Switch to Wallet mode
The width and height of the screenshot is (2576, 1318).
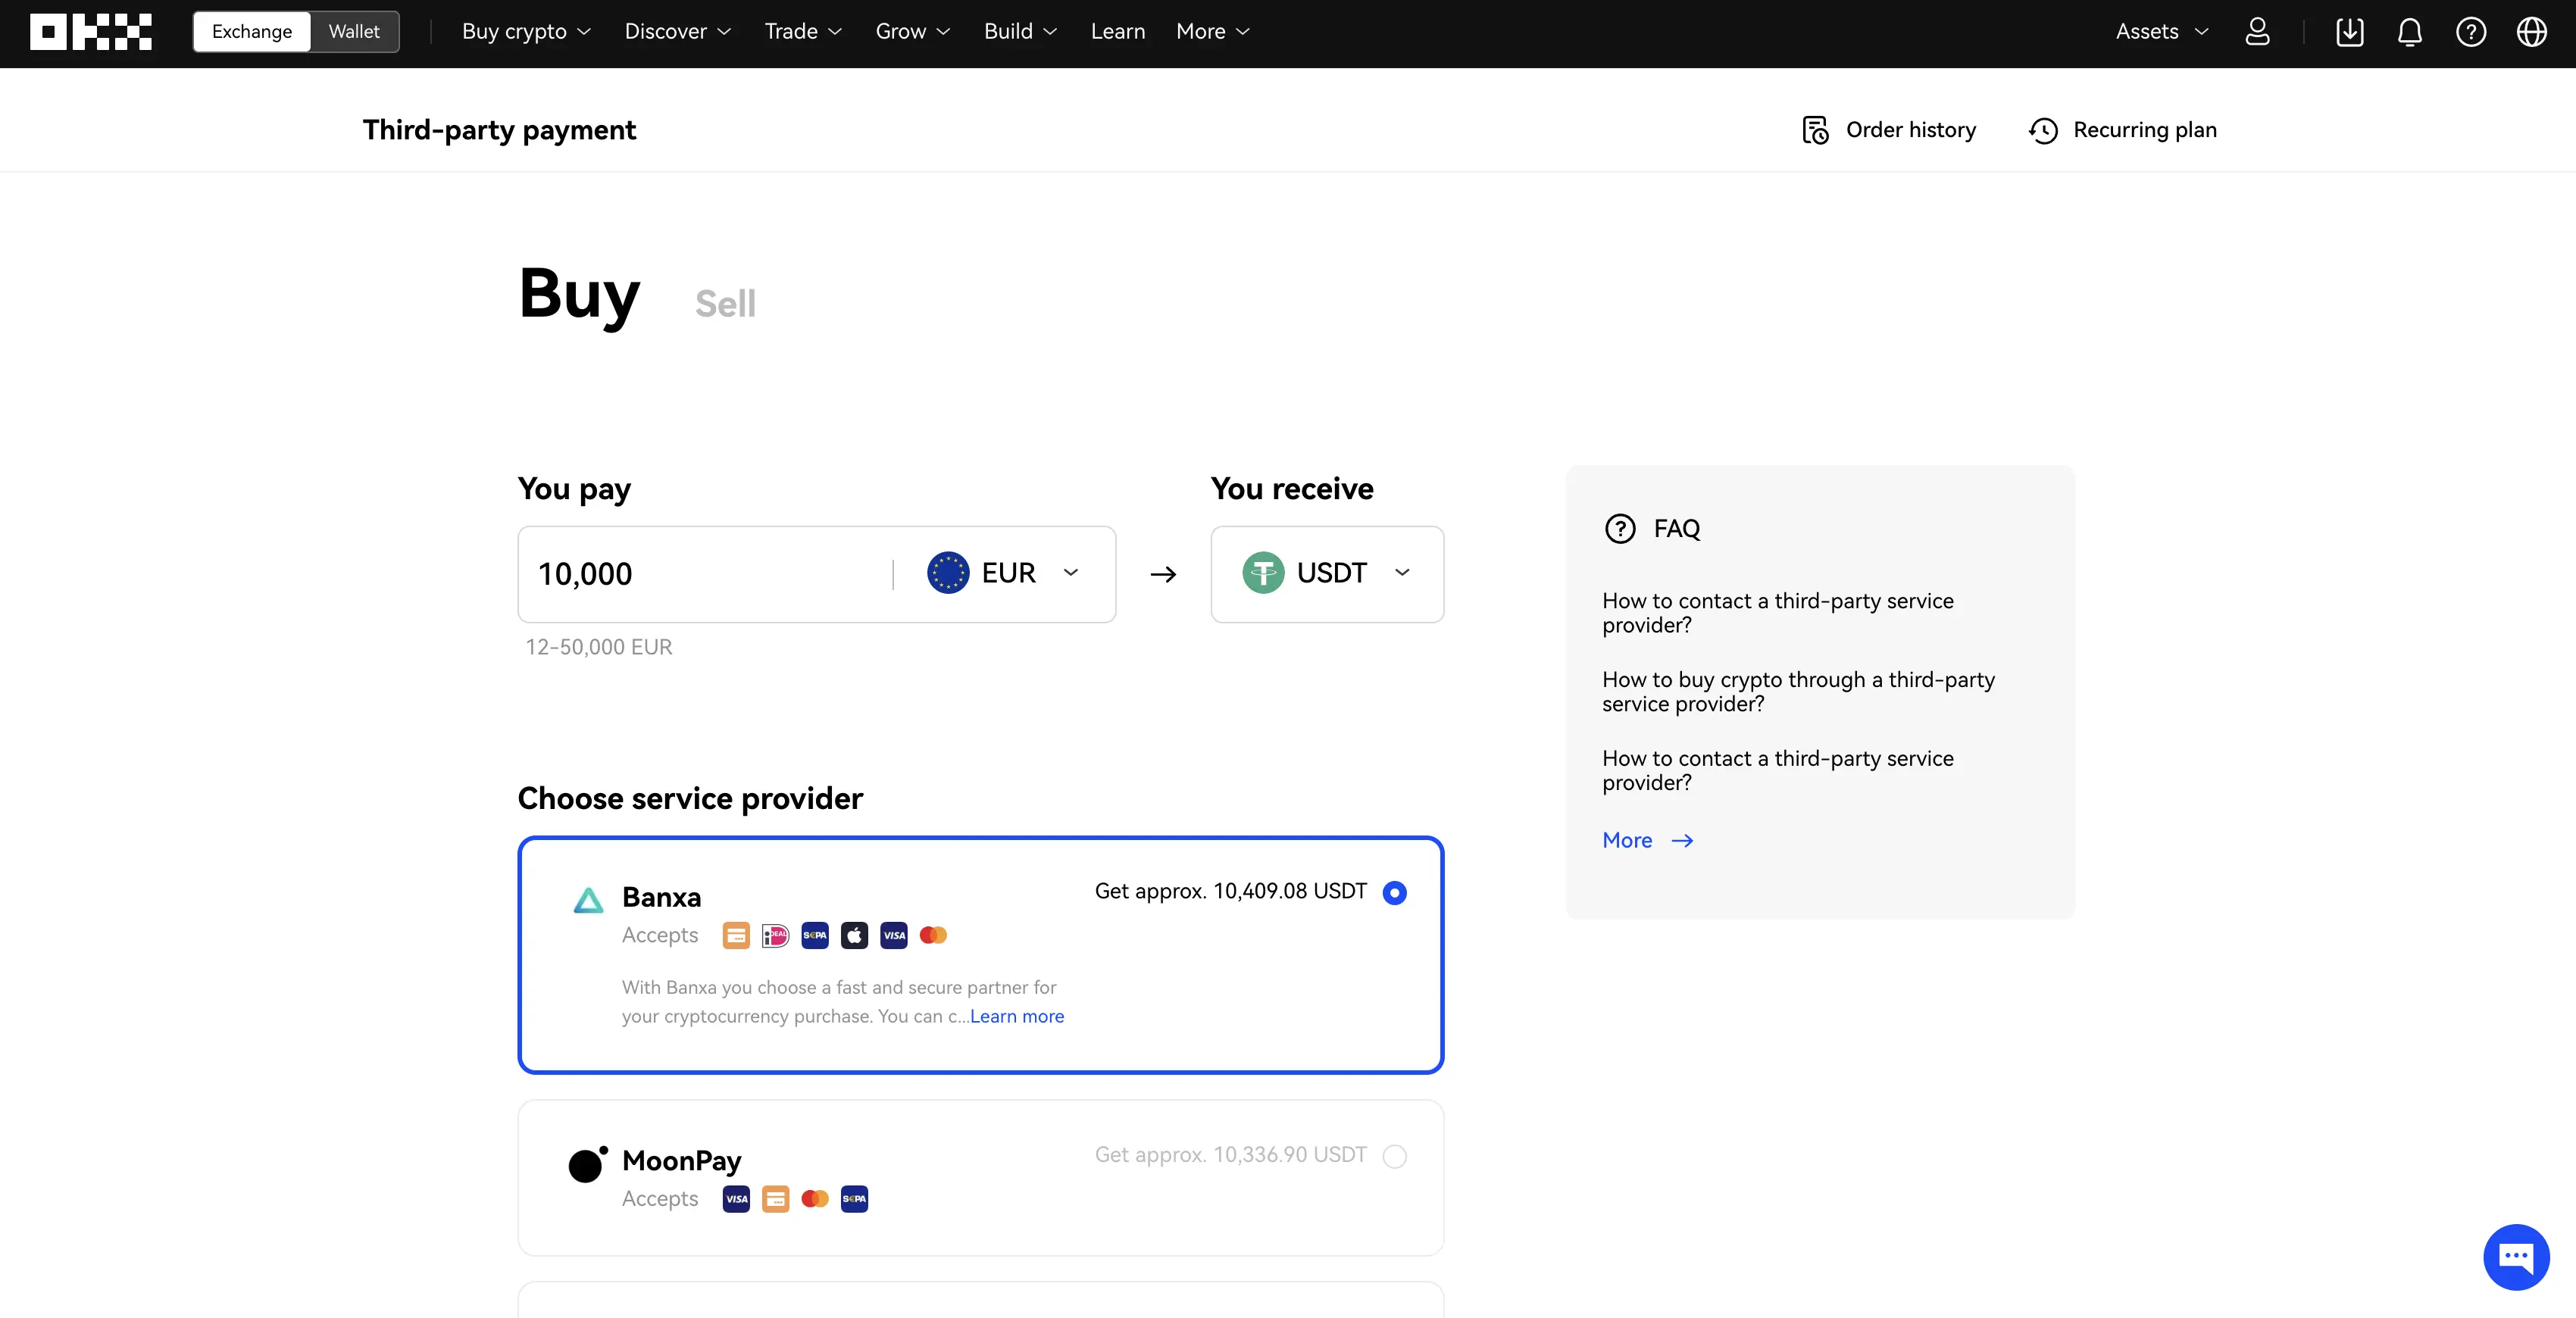click(354, 32)
